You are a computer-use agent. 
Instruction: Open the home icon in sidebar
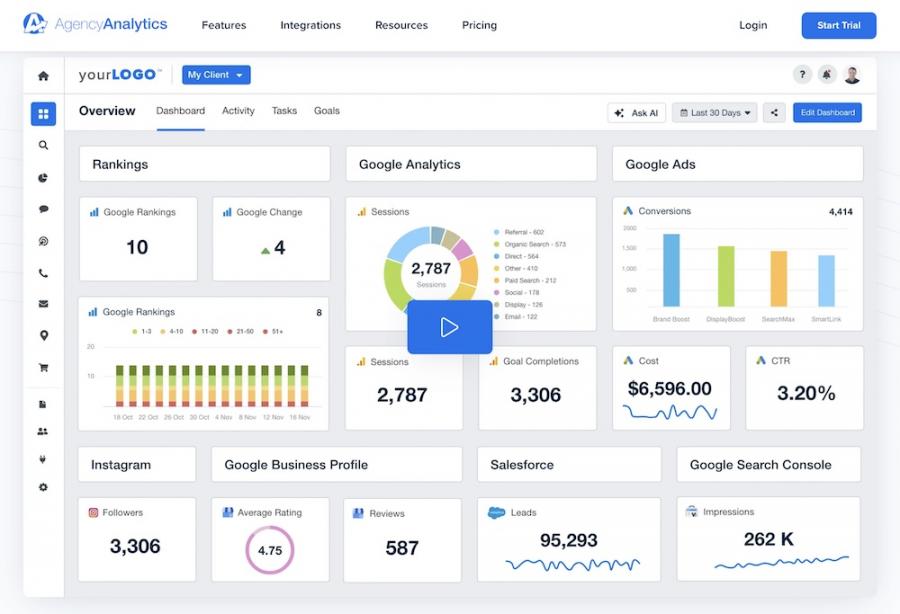(x=43, y=76)
